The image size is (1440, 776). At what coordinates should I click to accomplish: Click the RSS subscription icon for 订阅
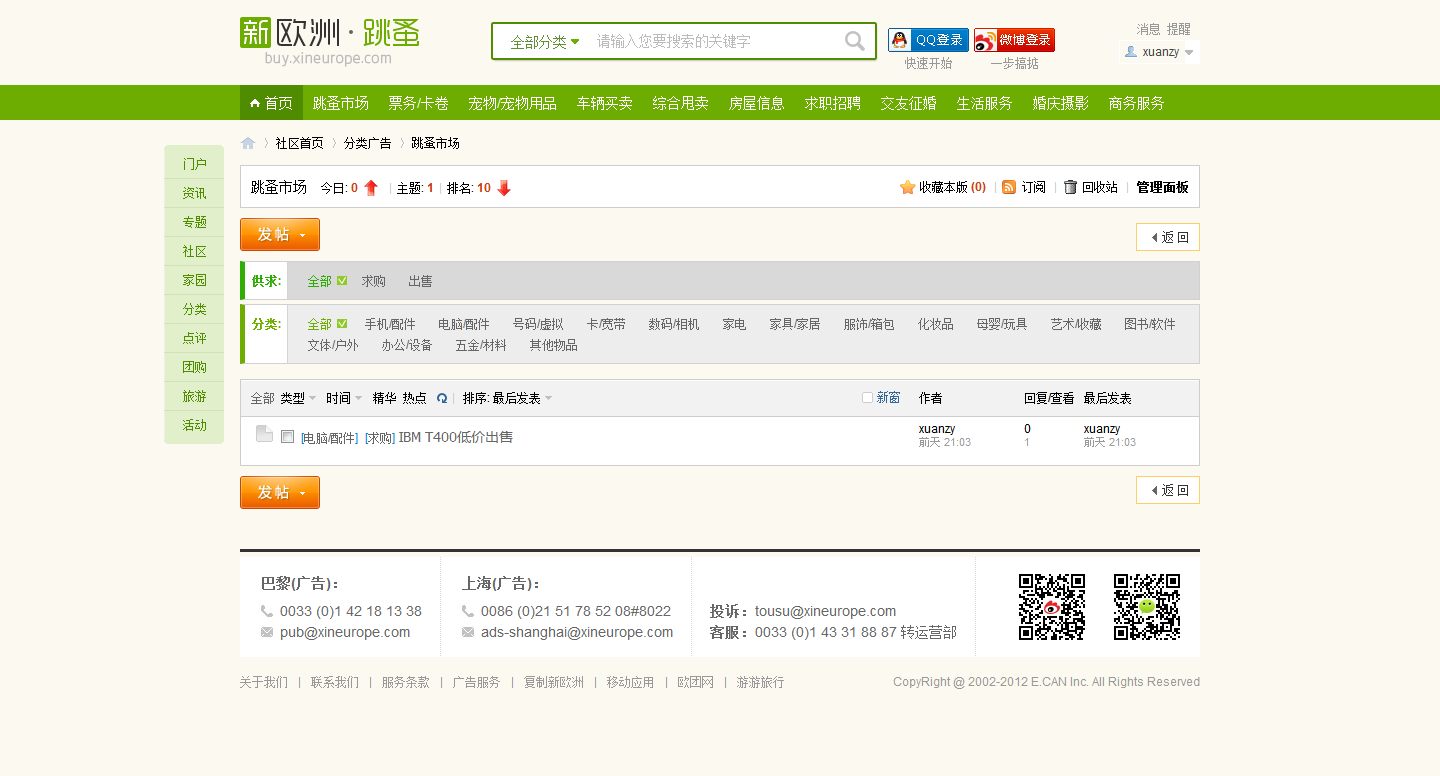(1009, 186)
